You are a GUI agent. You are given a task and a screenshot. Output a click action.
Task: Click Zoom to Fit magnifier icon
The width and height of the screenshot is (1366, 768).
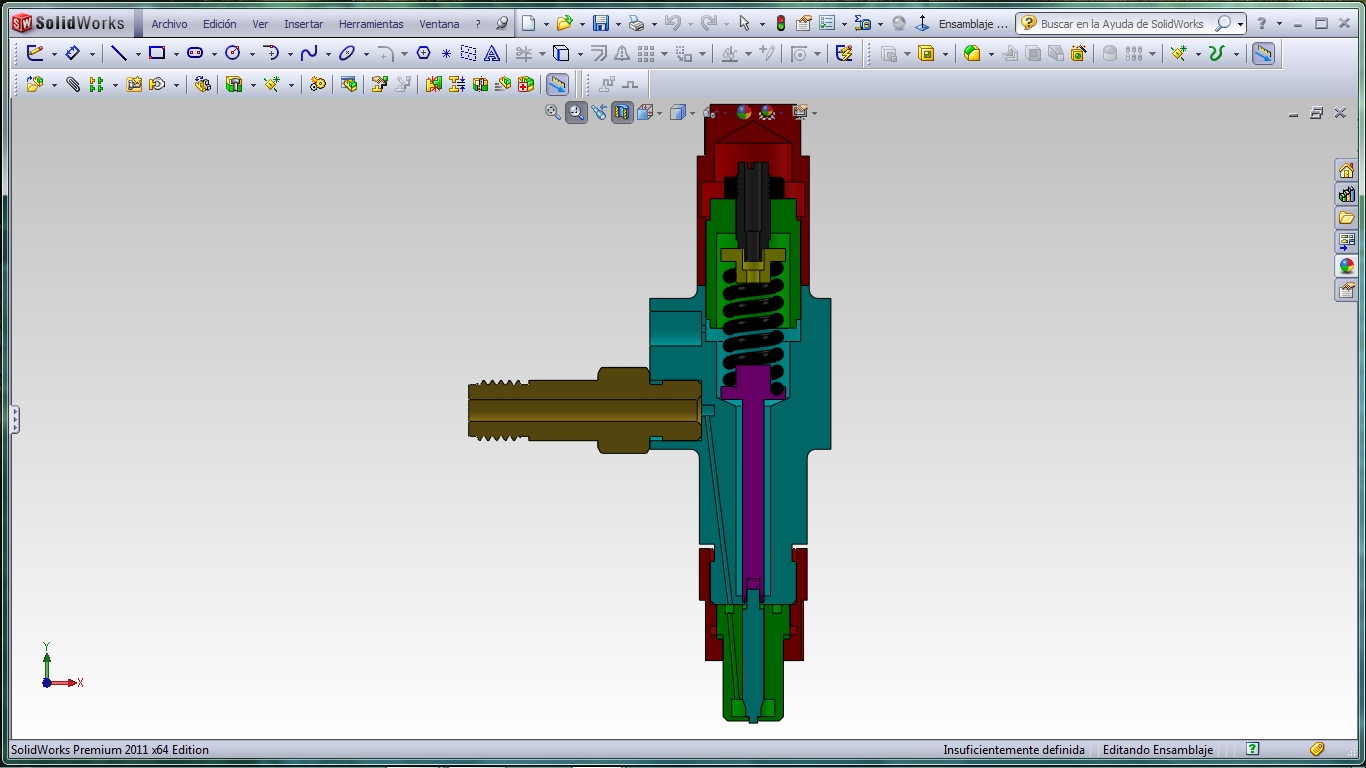pyautogui.click(x=553, y=113)
